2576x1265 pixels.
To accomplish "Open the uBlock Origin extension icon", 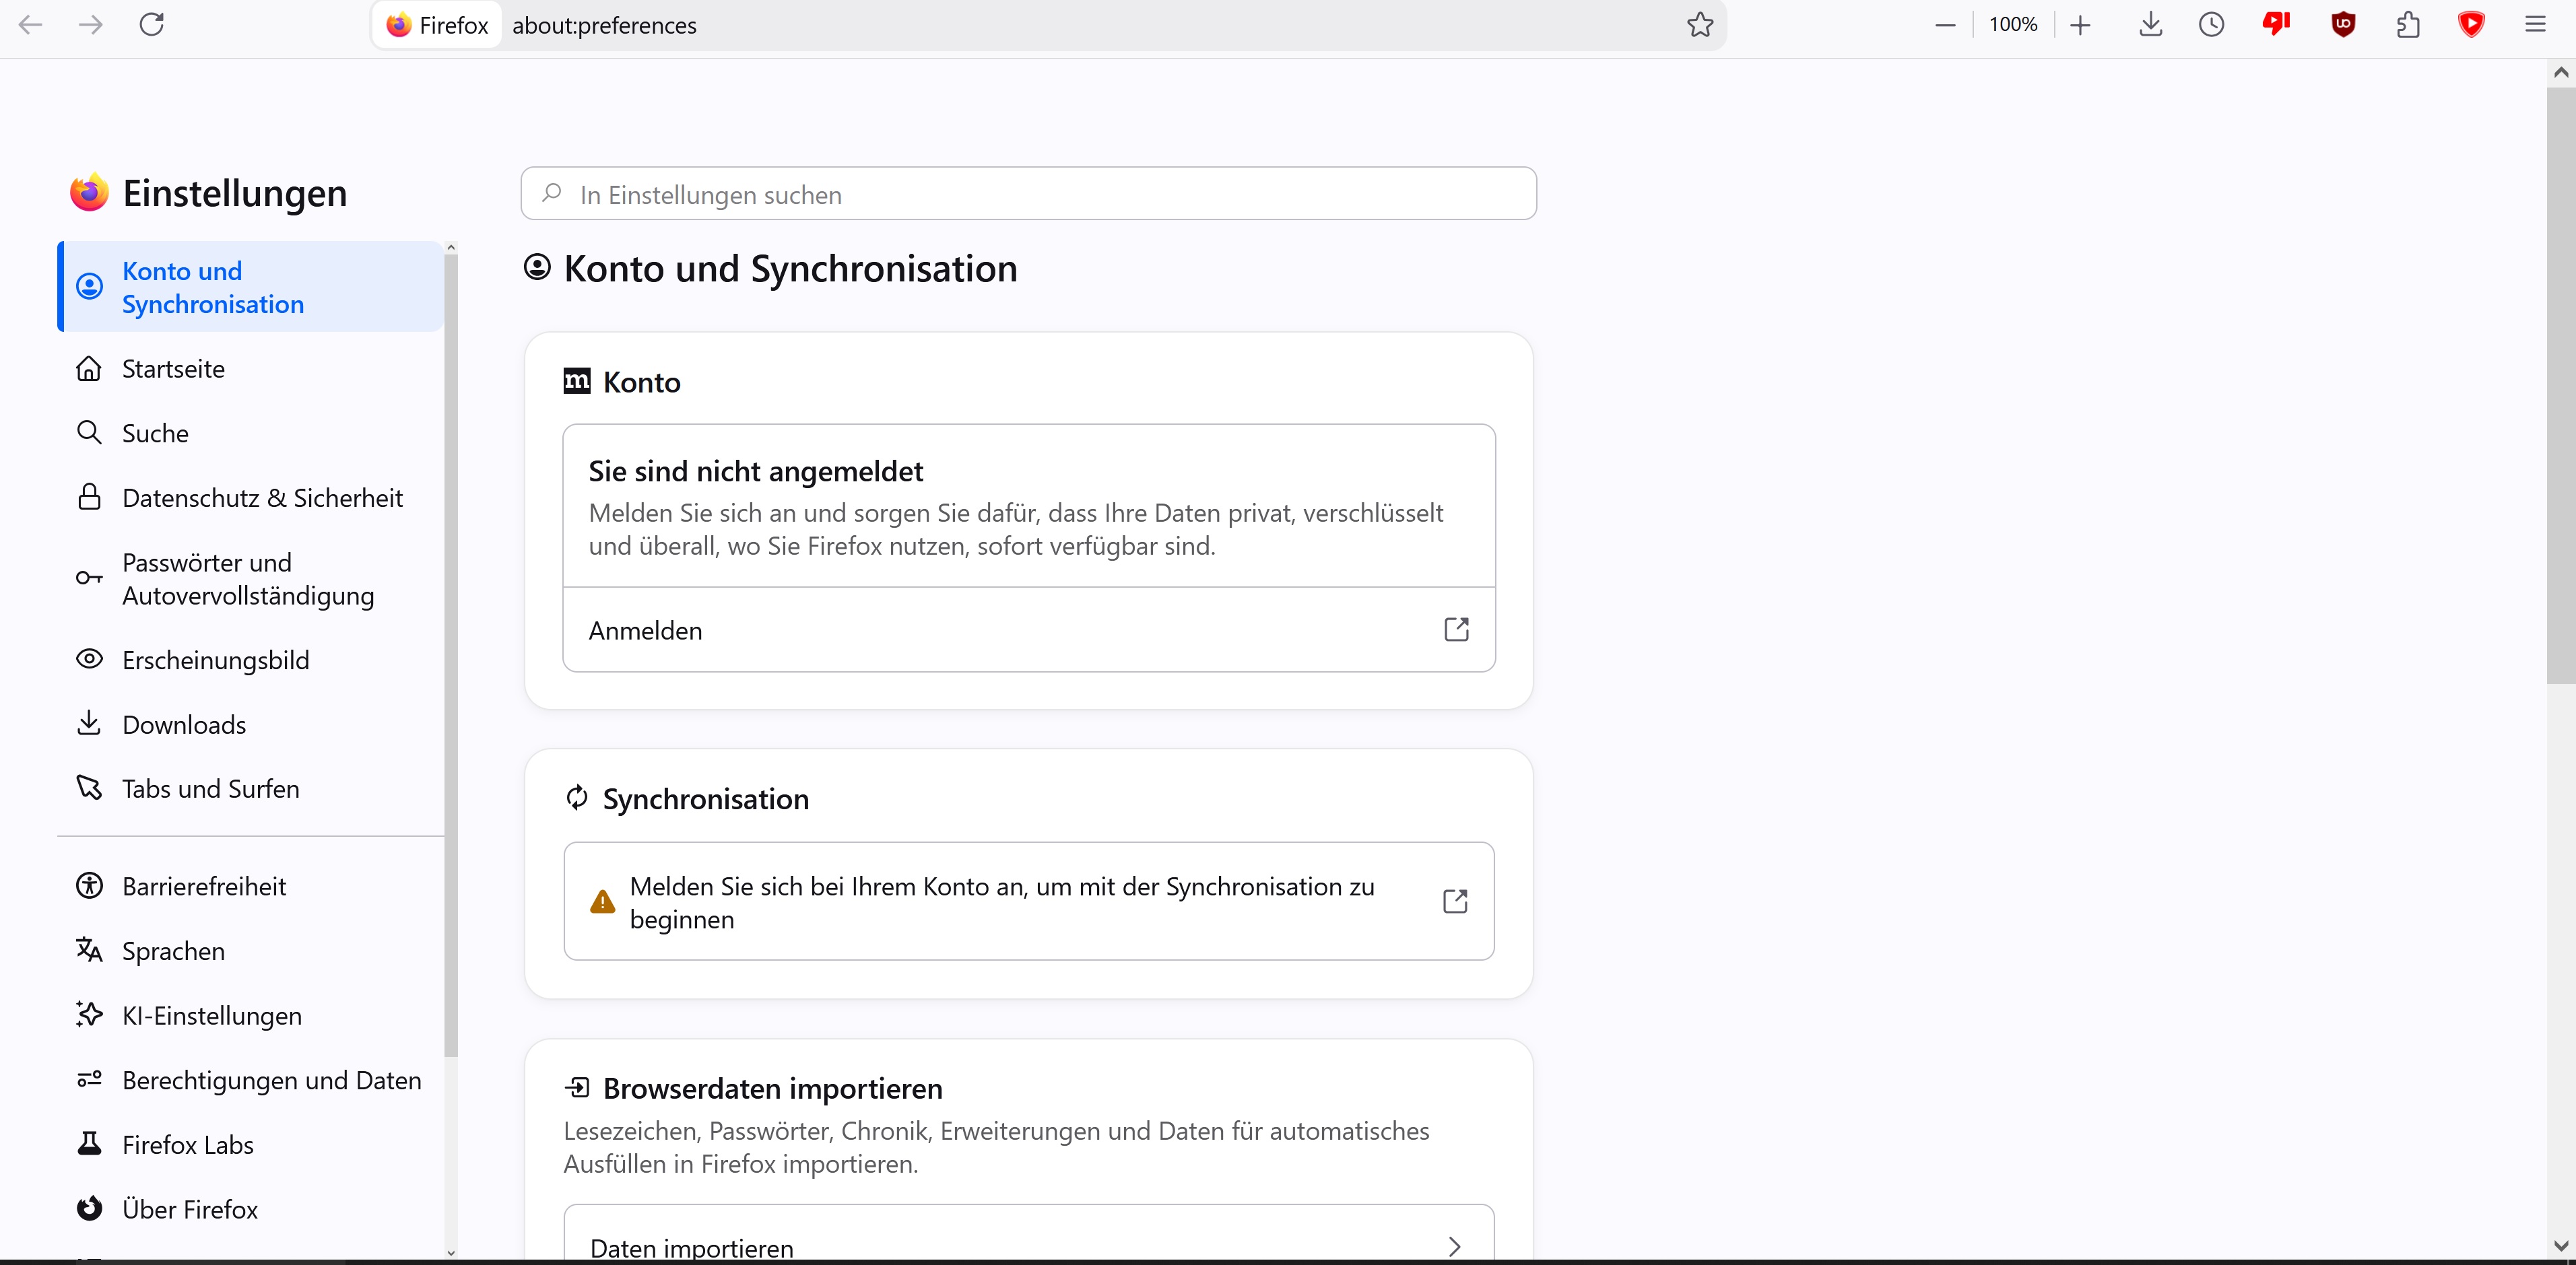I will (x=2343, y=25).
